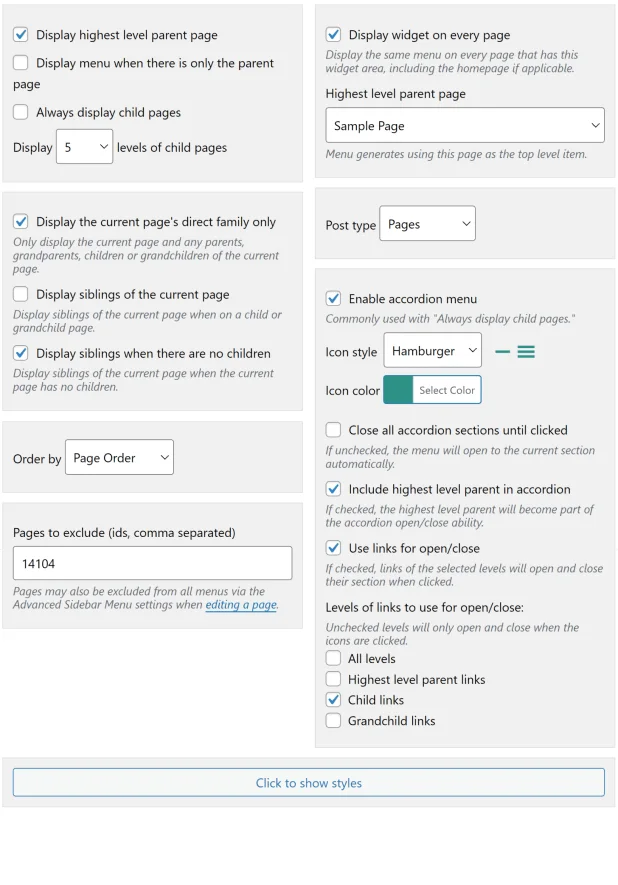This screenshot has width=618, height=885.
Task: Enable Display menu when there is only parent page
Action: [x=22, y=63]
